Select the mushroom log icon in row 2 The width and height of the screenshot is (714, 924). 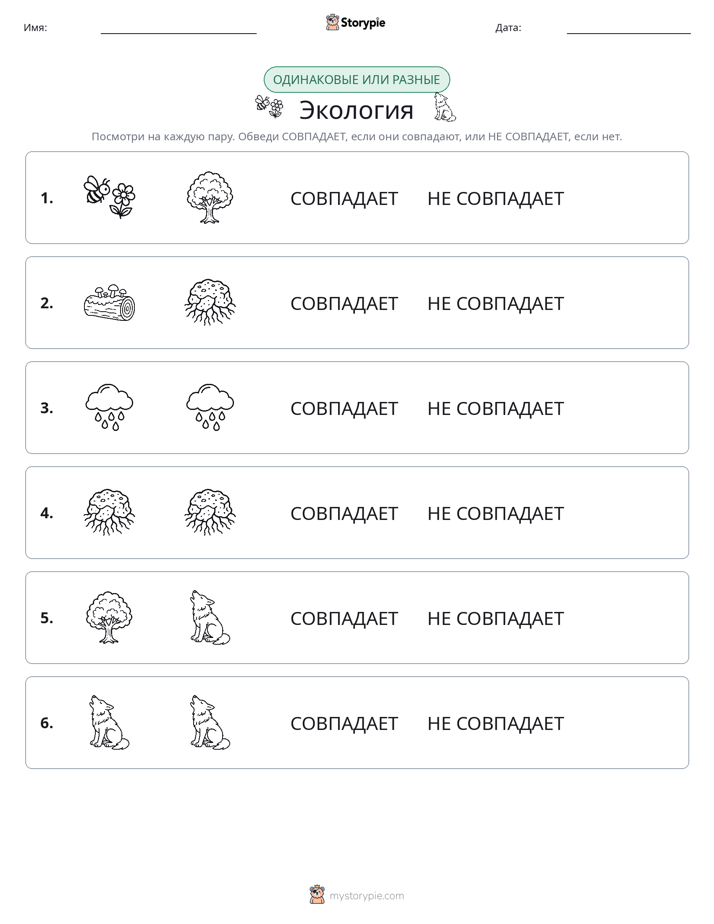tap(110, 302)
